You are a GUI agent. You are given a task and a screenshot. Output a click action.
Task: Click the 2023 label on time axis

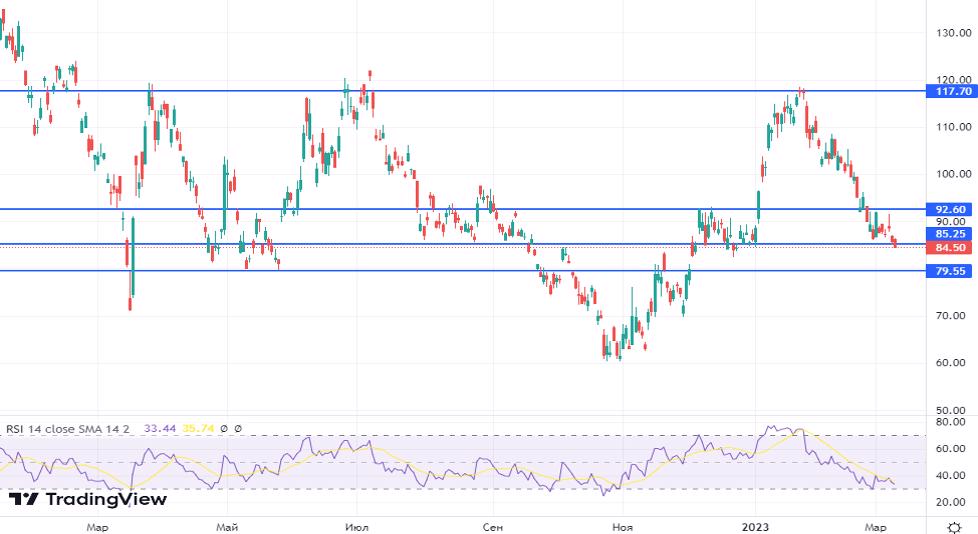(755, 526)
